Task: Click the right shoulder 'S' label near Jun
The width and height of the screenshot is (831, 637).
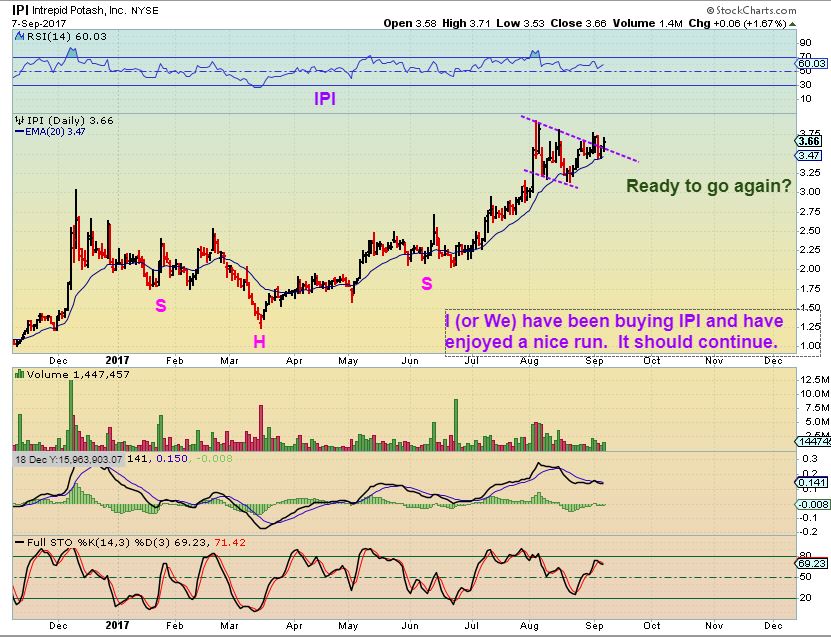Action: point(427,284)
